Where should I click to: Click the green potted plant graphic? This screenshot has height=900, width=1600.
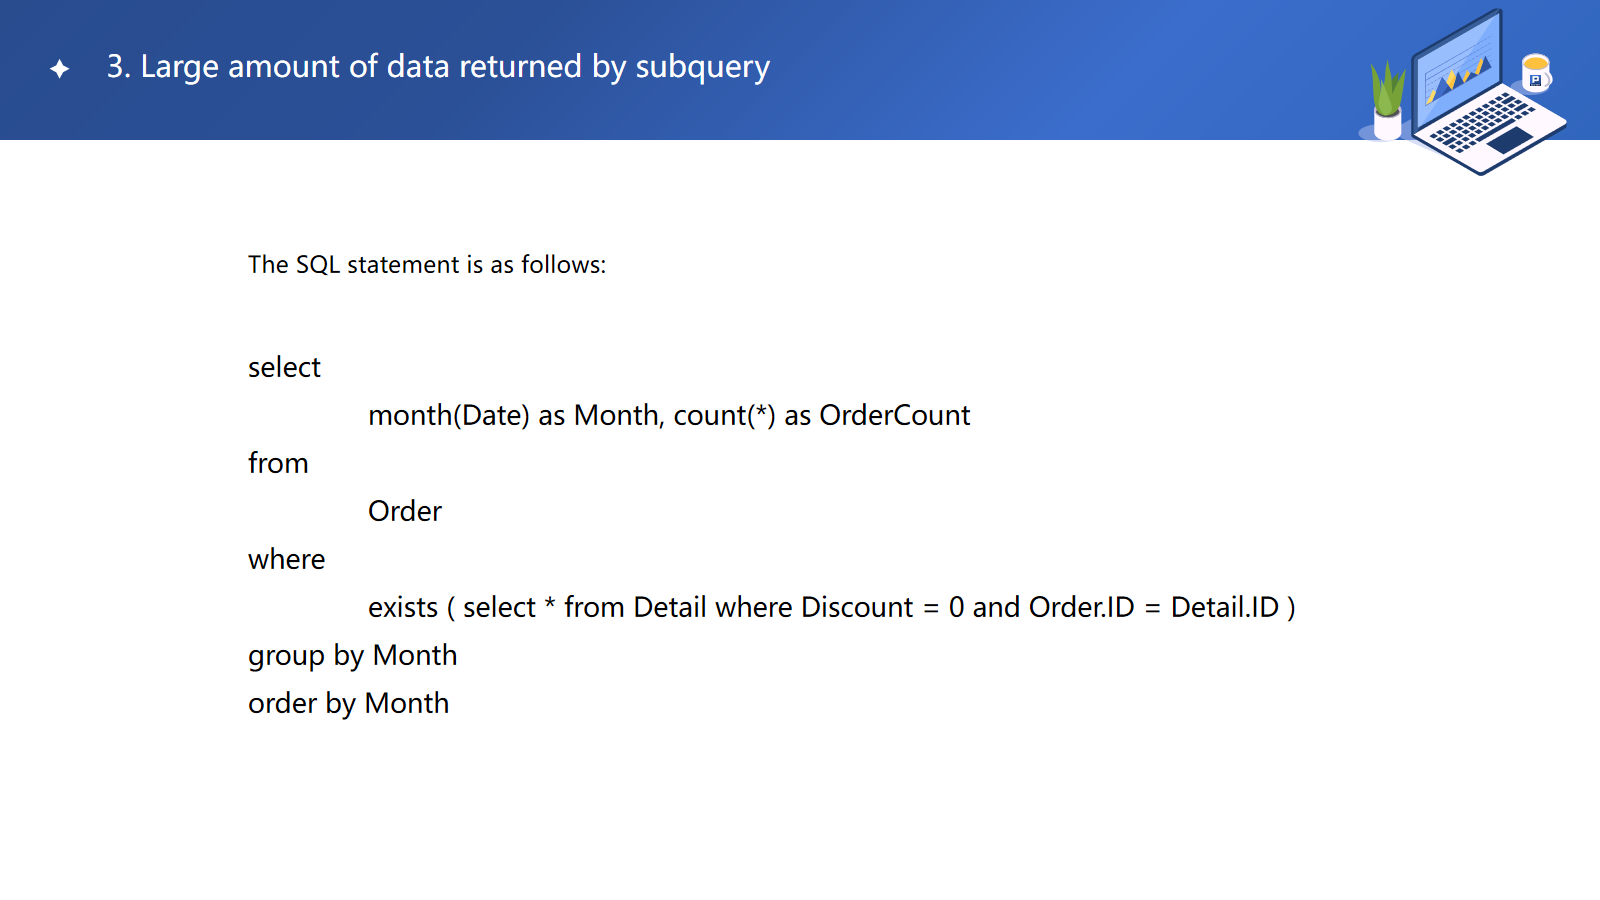point(1387,88)
